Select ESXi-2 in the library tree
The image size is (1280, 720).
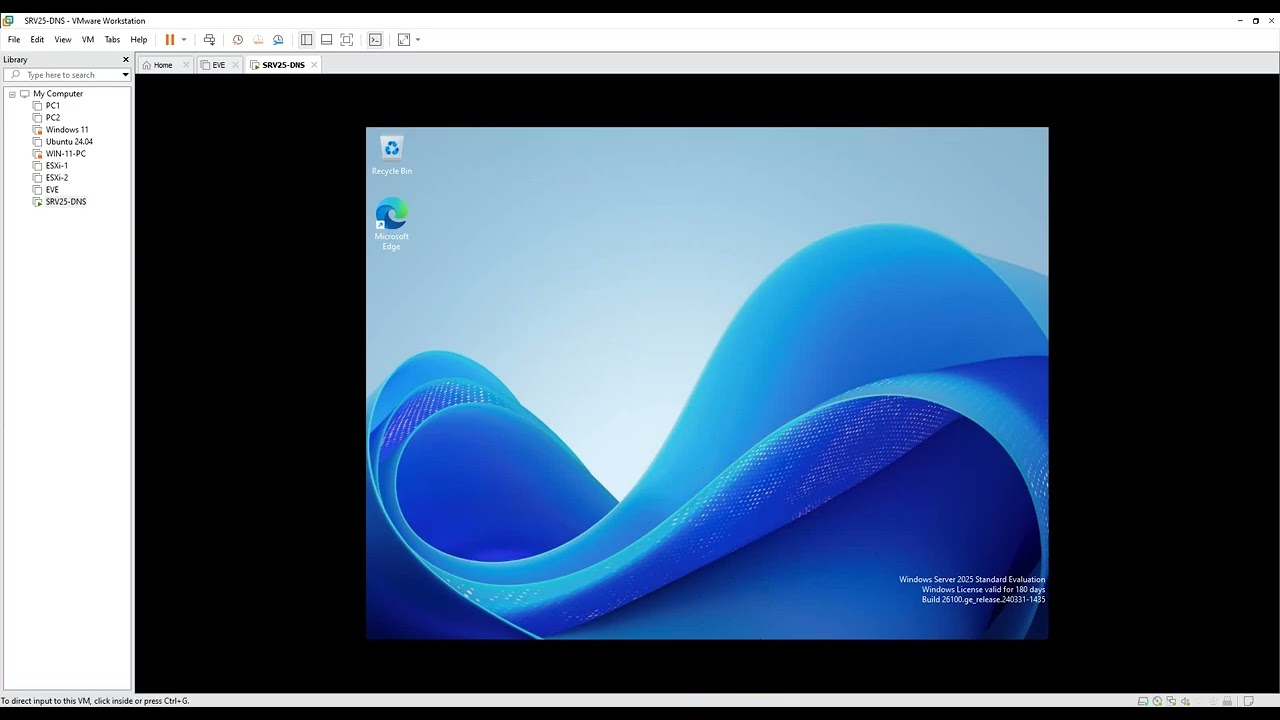point(57,178)
